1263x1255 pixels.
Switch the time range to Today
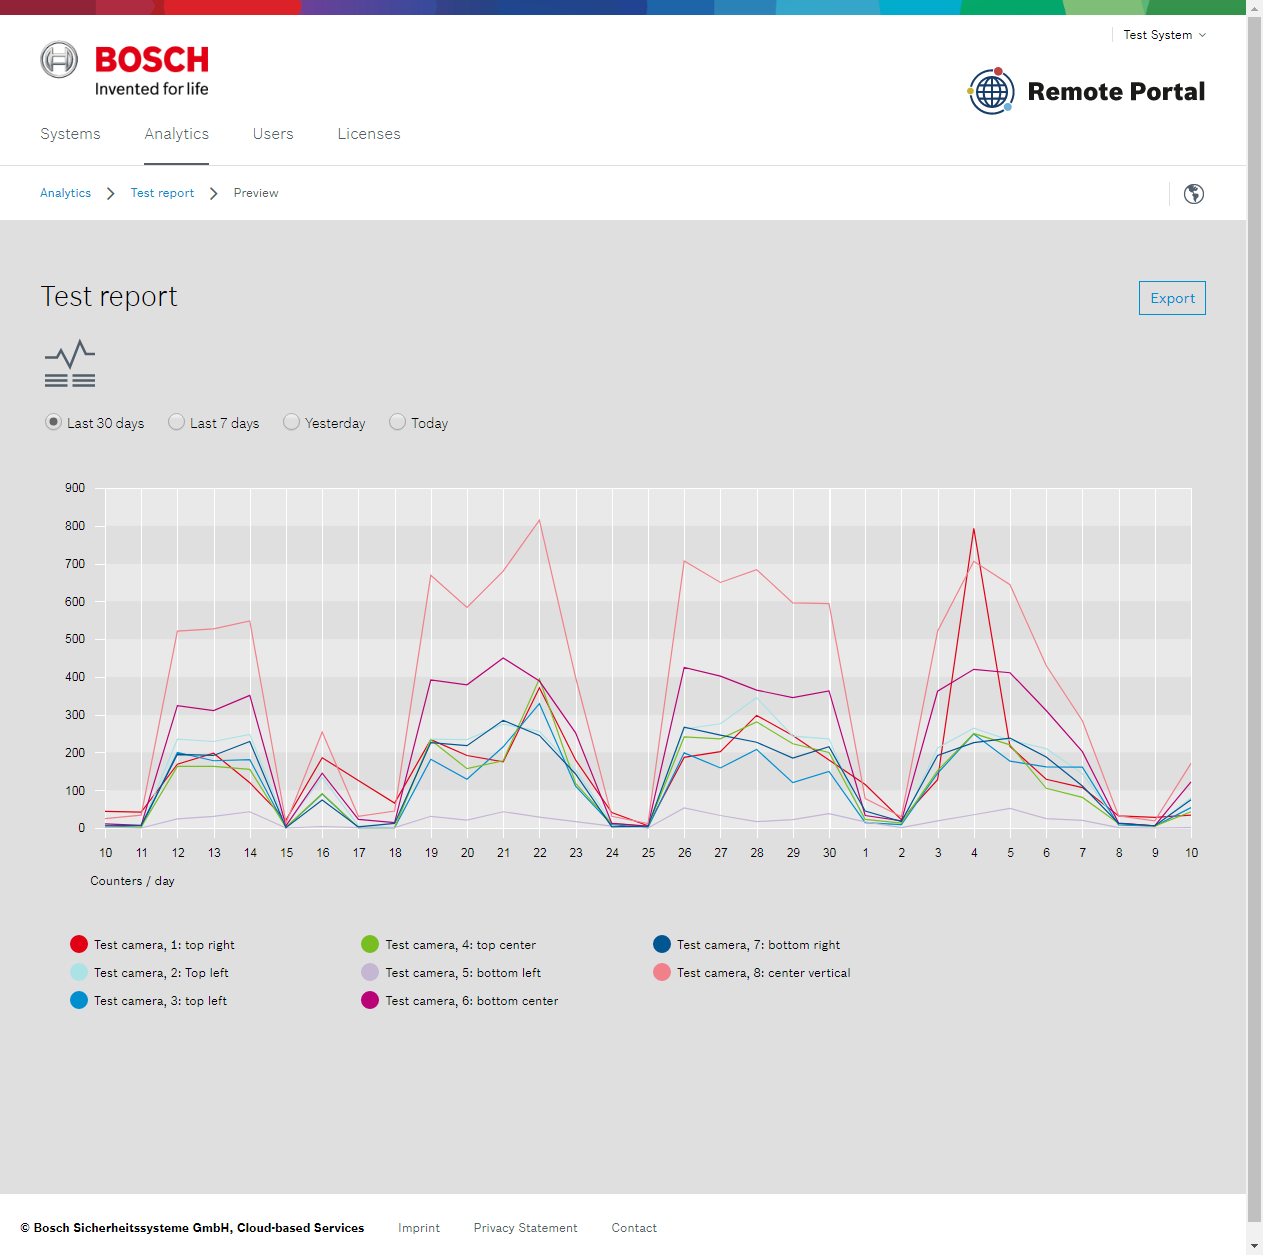(398, 422)
